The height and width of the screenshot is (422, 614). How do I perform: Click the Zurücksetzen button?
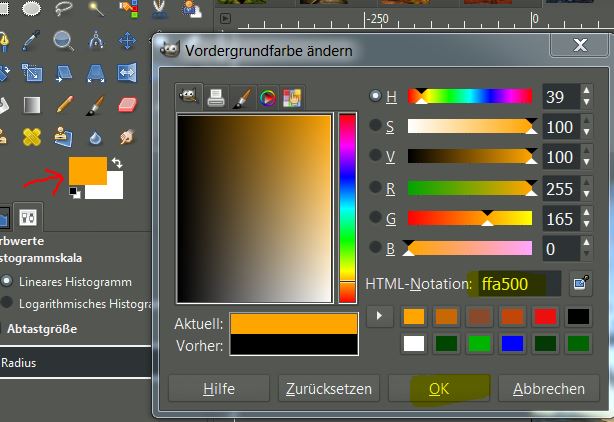[x=329, y=388]
